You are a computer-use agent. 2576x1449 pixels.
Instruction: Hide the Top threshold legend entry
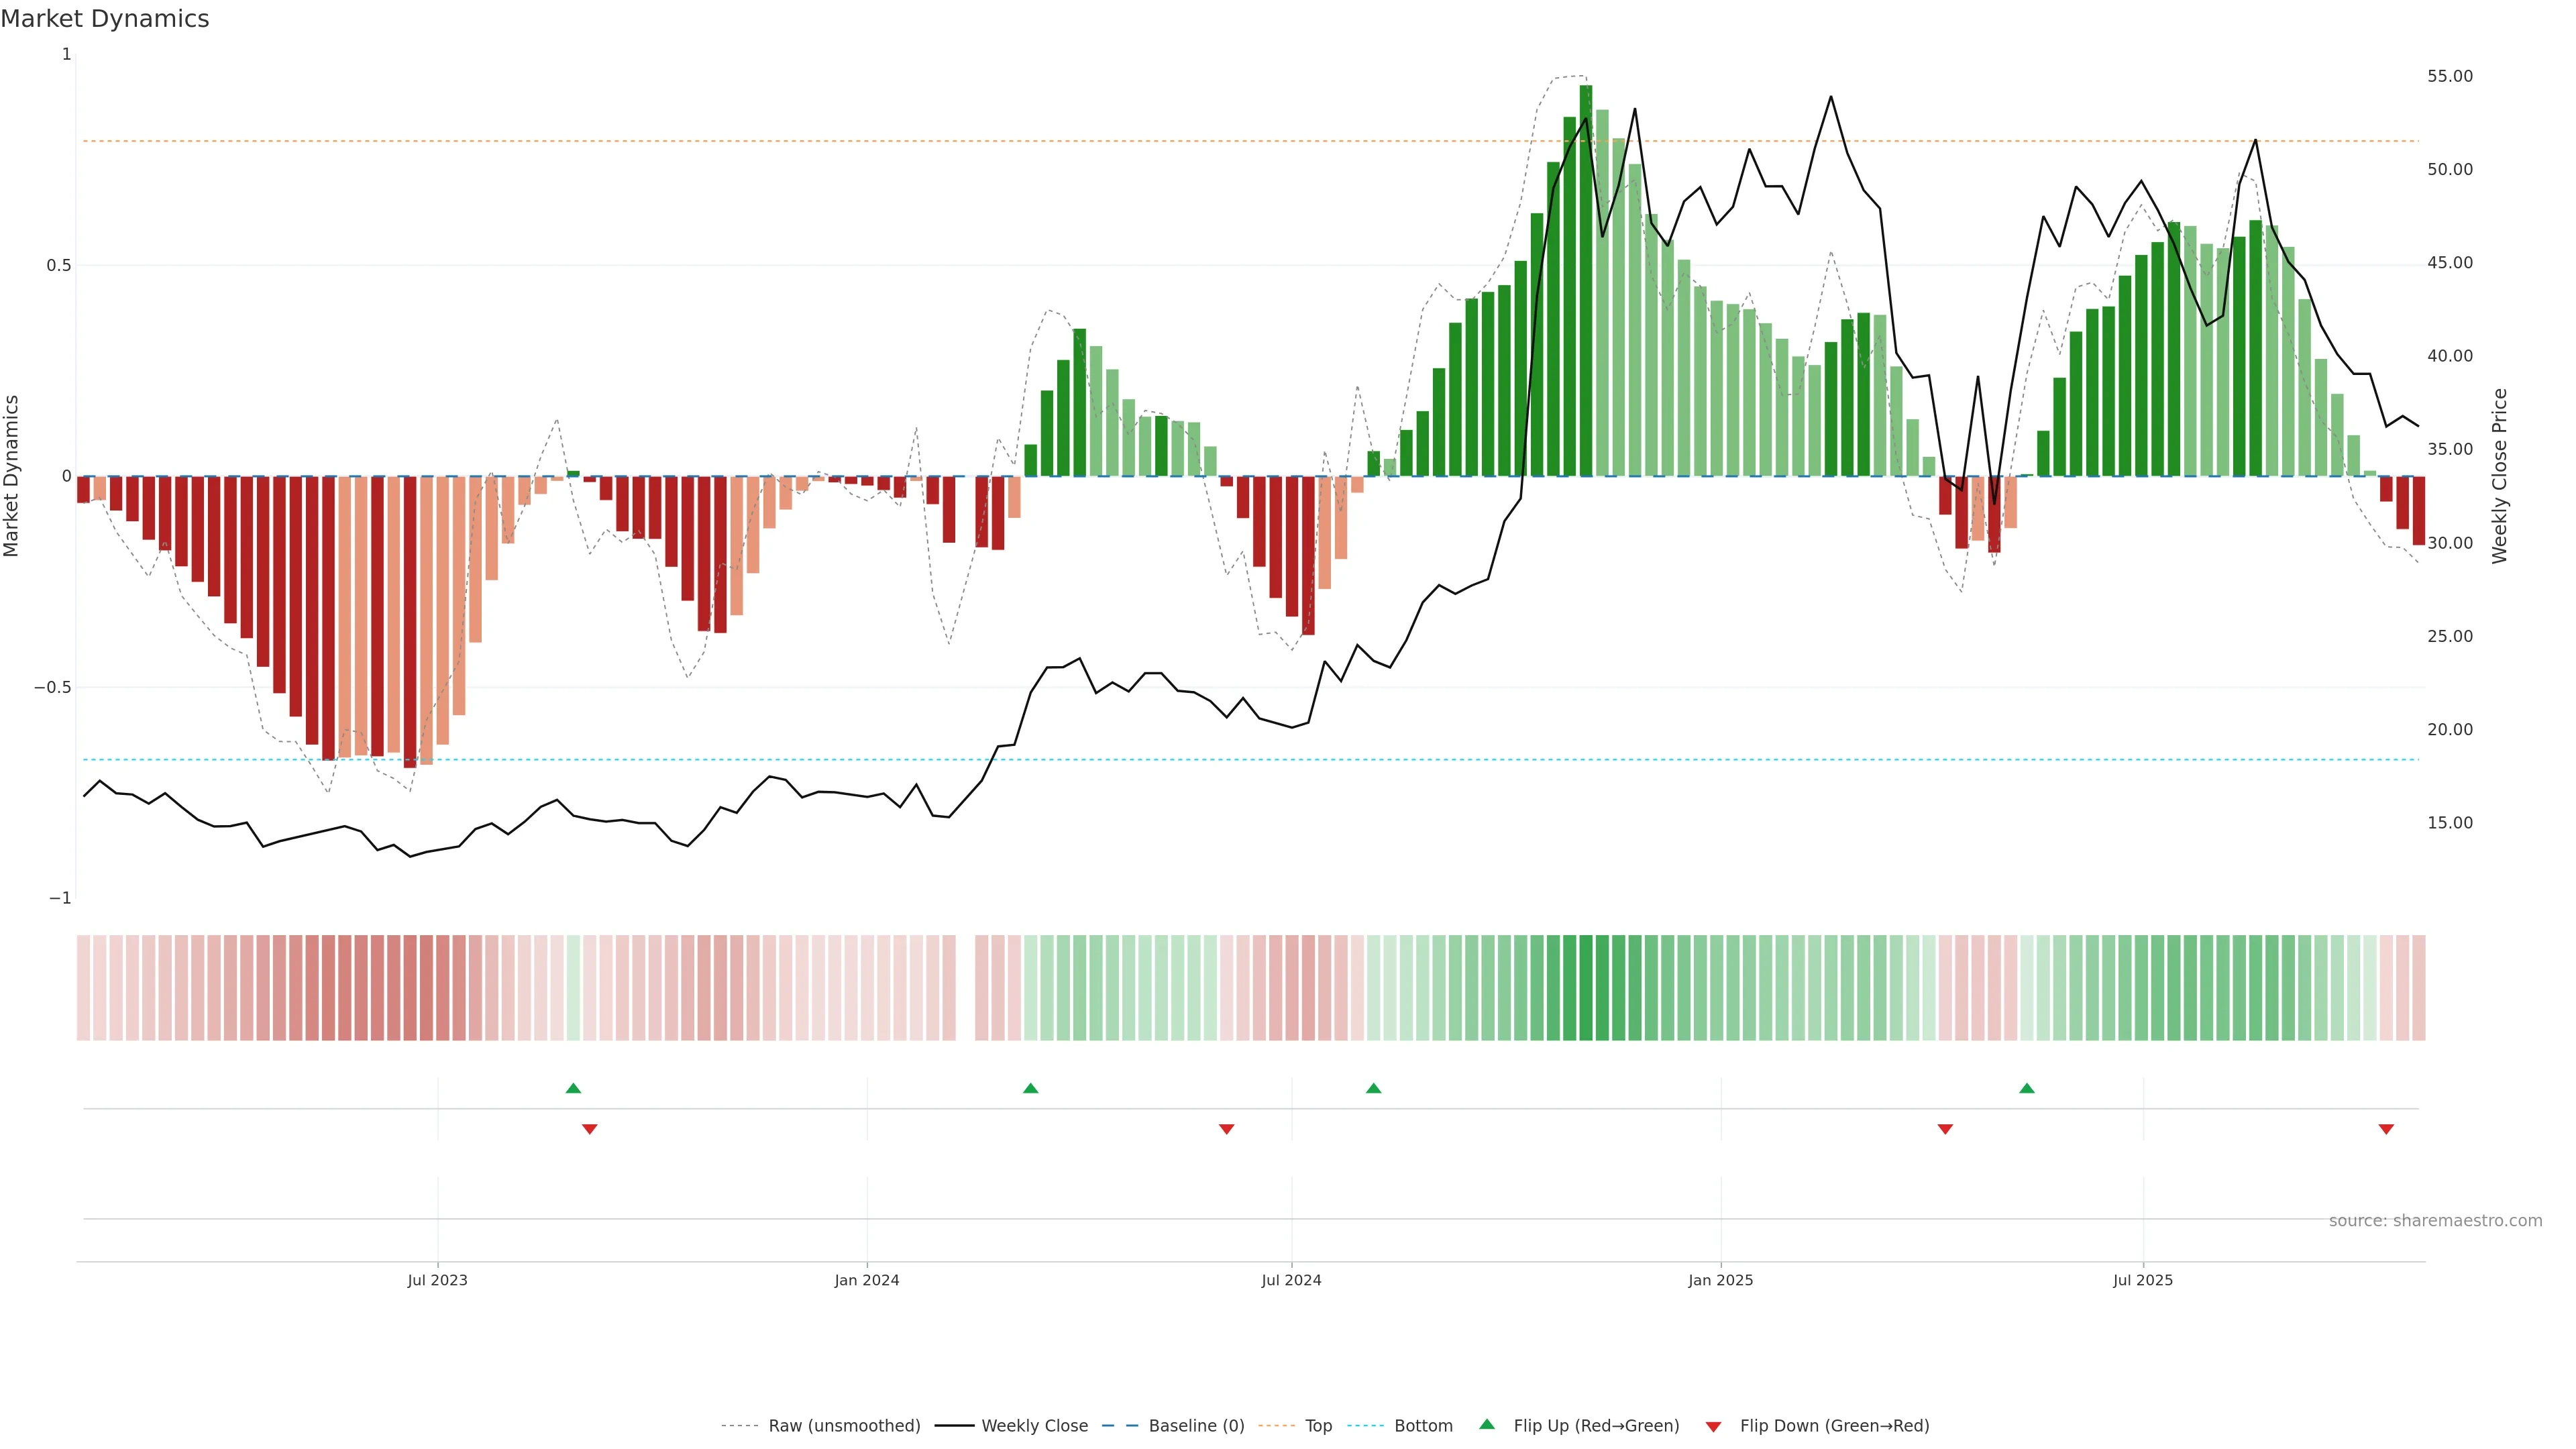(1318, 1426)
